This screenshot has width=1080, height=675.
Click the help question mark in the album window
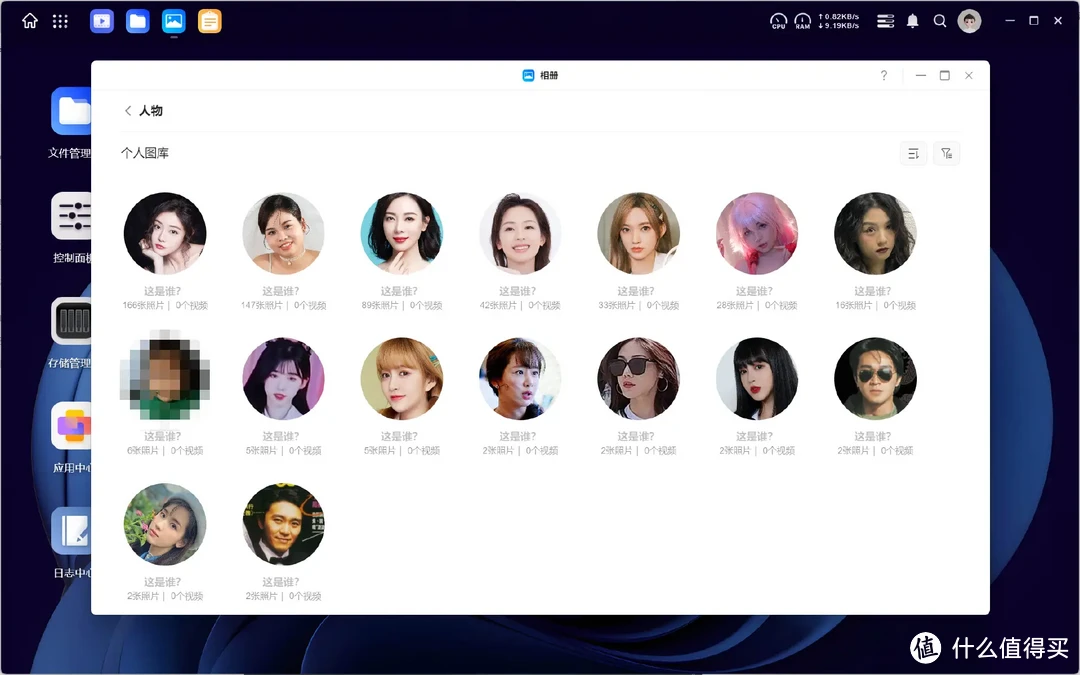click(883, 75)
